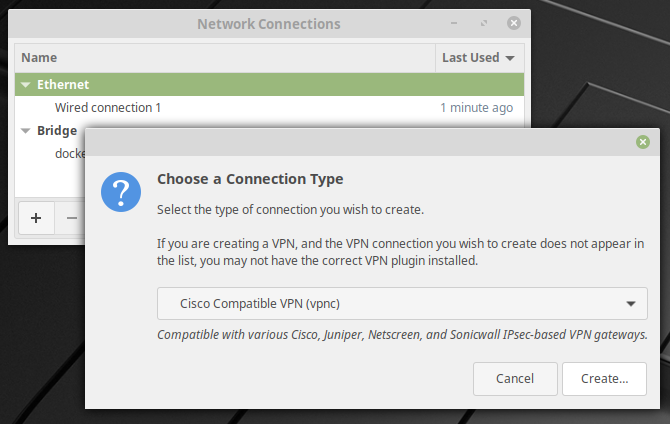
Task: Collapse the Bridge group triangle
Action: coord(26,131)
